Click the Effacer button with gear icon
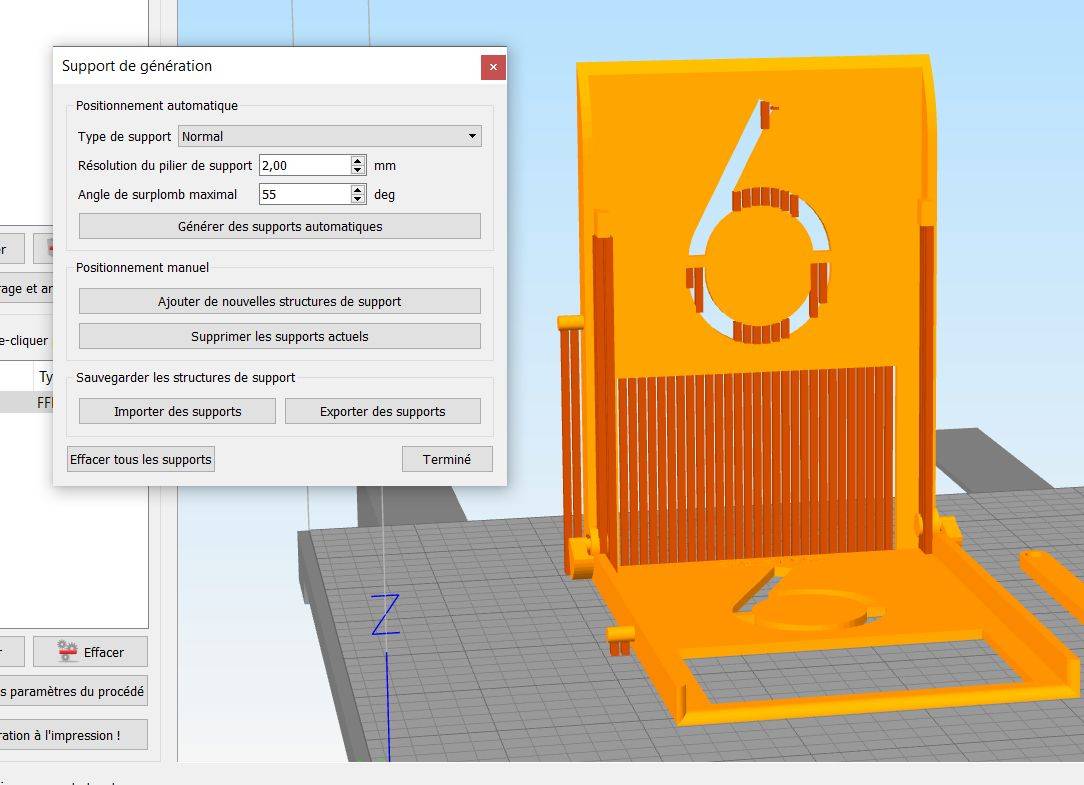Viewport: 1084px width, 785px height. 90,652
